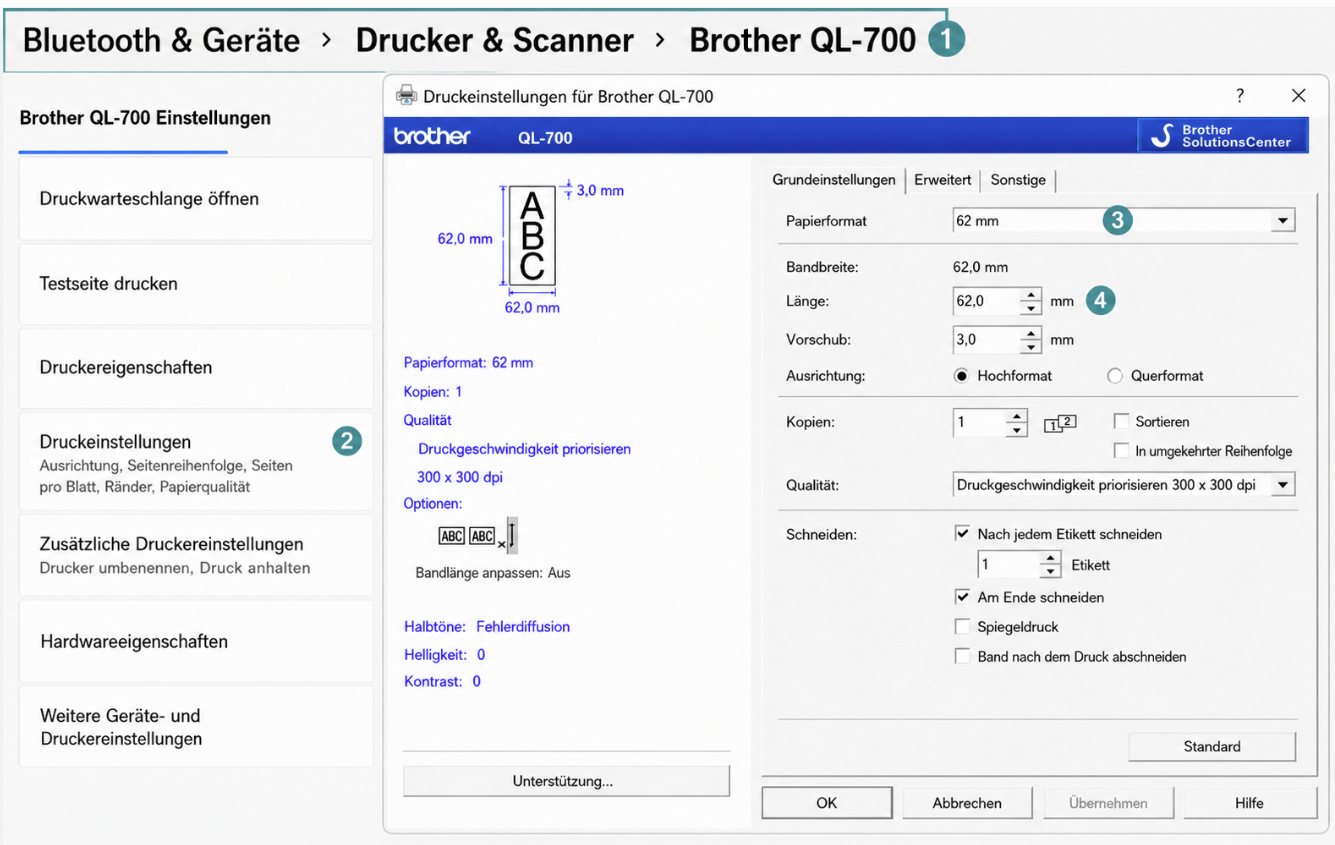Click the Vorschub input field

[x=986, y=340]
